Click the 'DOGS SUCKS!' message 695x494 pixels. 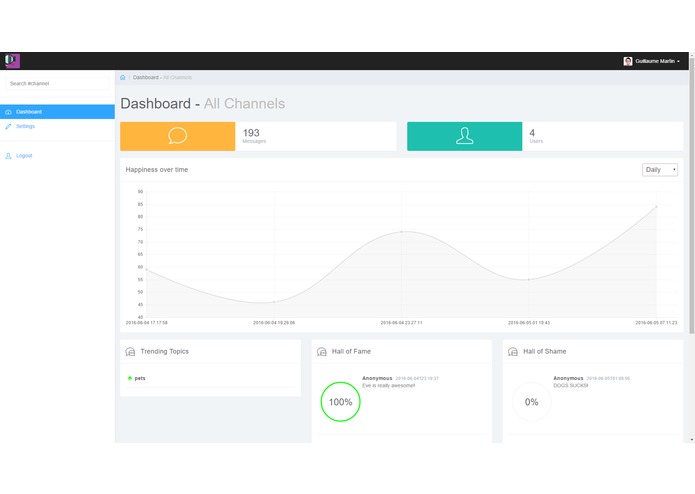(570, 386)
